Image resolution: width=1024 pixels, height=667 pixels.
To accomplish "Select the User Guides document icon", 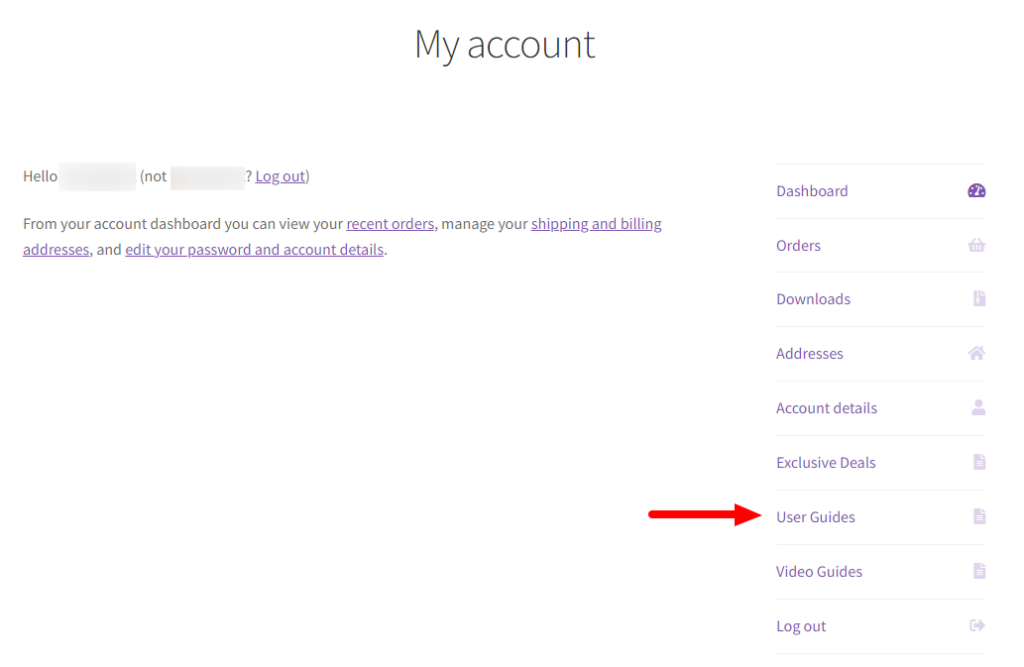I will tap(978, 516).
